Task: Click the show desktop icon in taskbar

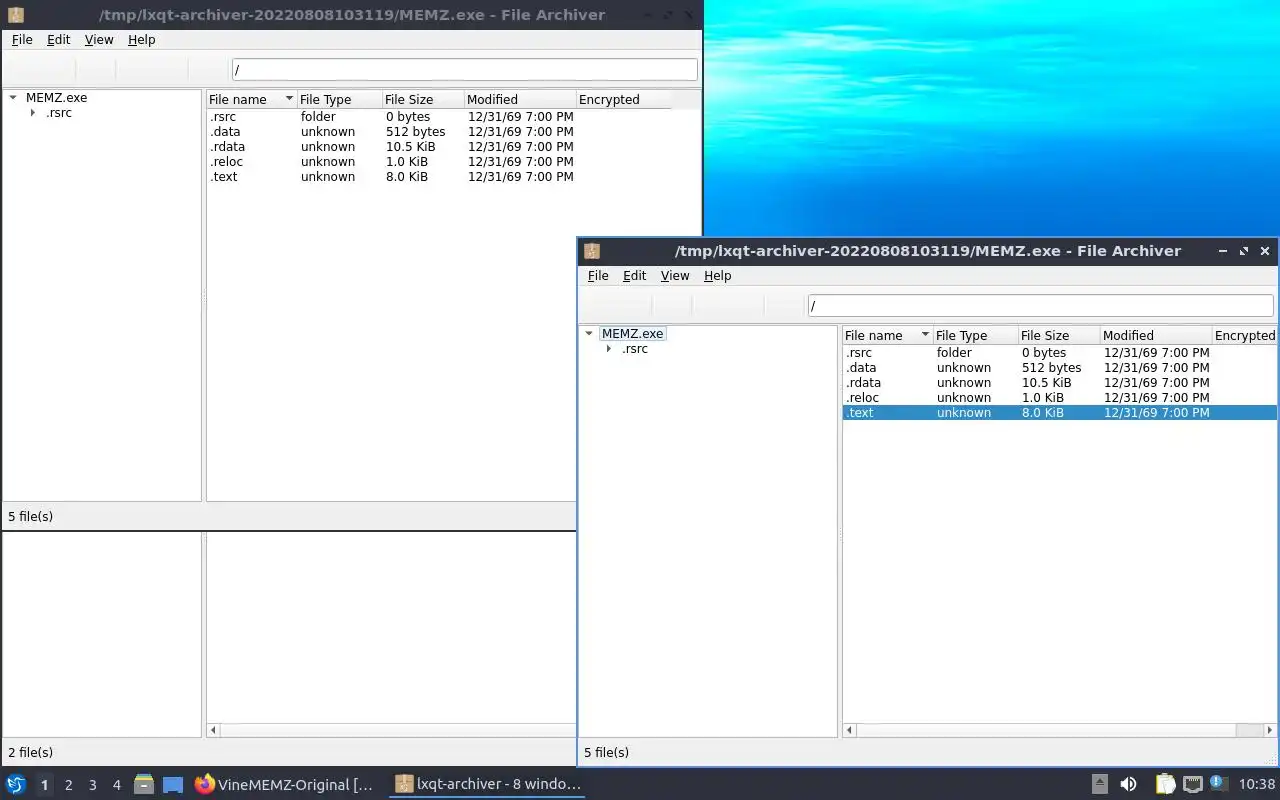Action: click(173, 785)
